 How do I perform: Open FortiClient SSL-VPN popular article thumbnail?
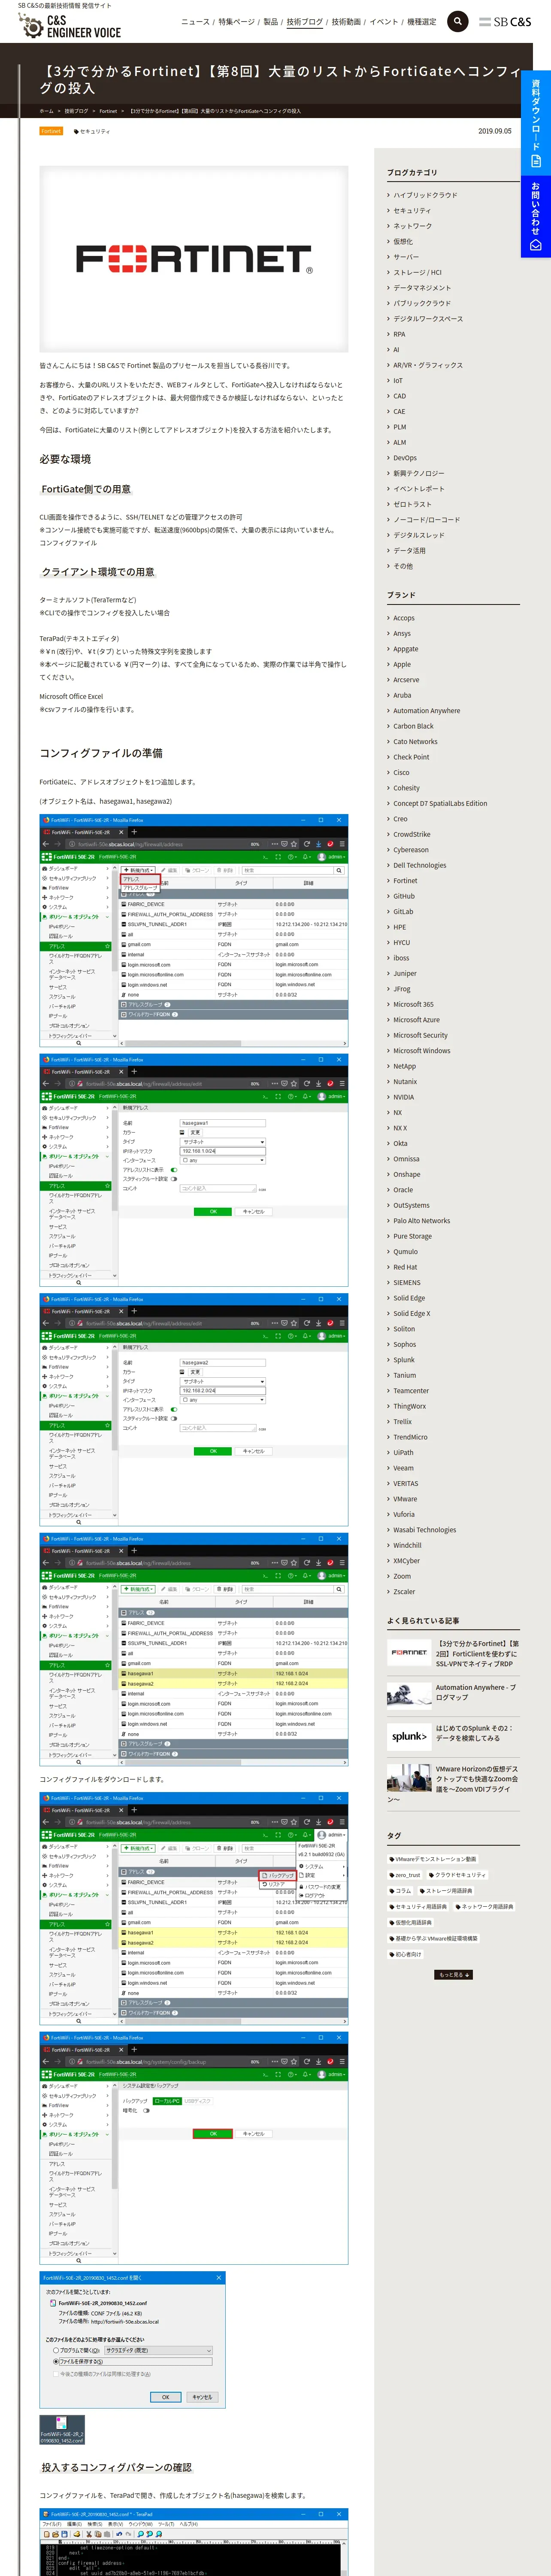click(409, 1653)
